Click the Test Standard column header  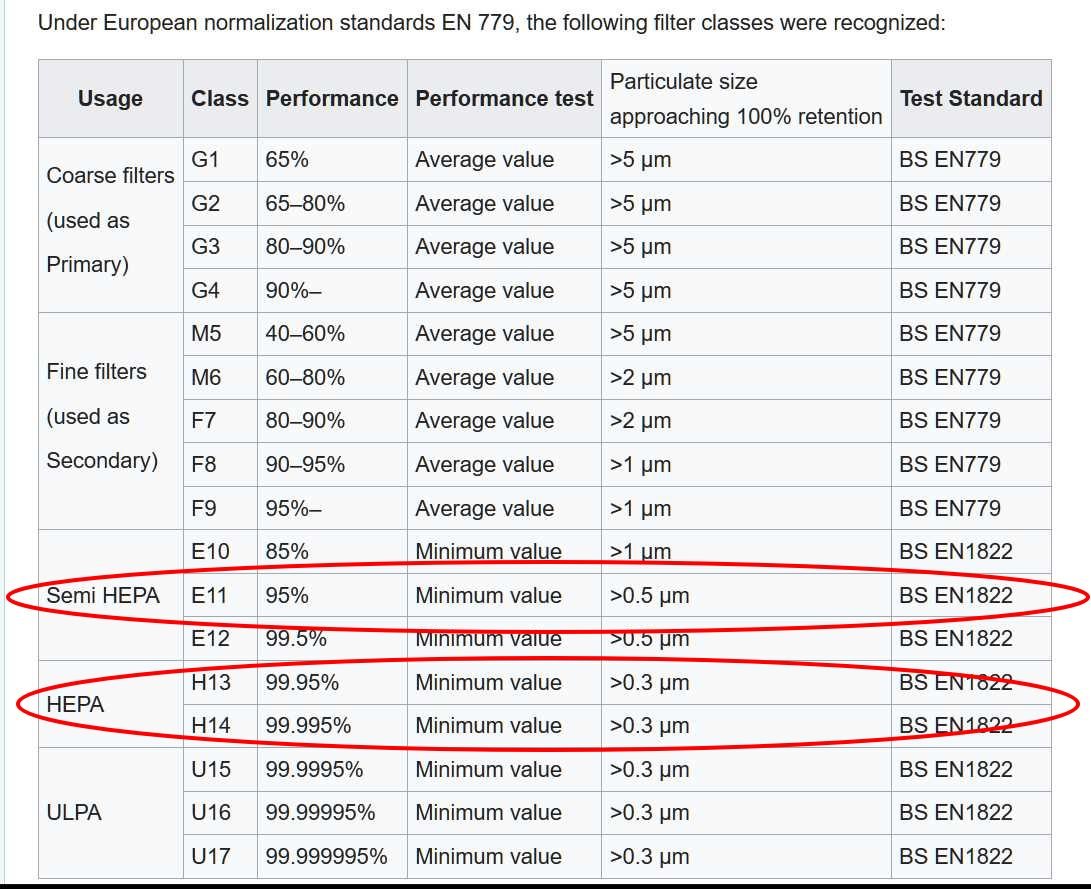970,98
